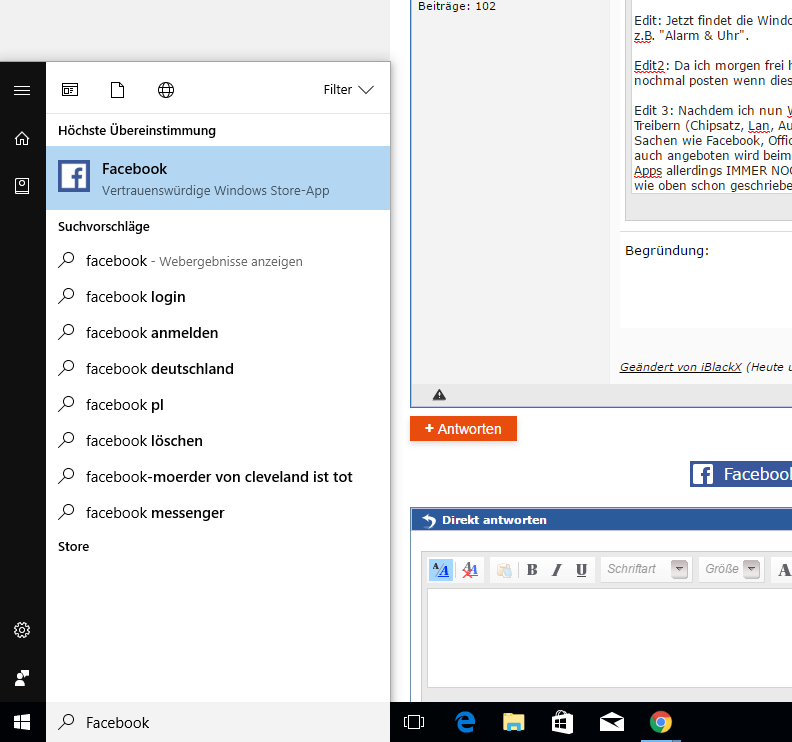Viewport: 792px width, 742px height.
Task: Filter results by Documents icon
Action: pyautogui.click(x=117, y=90)
